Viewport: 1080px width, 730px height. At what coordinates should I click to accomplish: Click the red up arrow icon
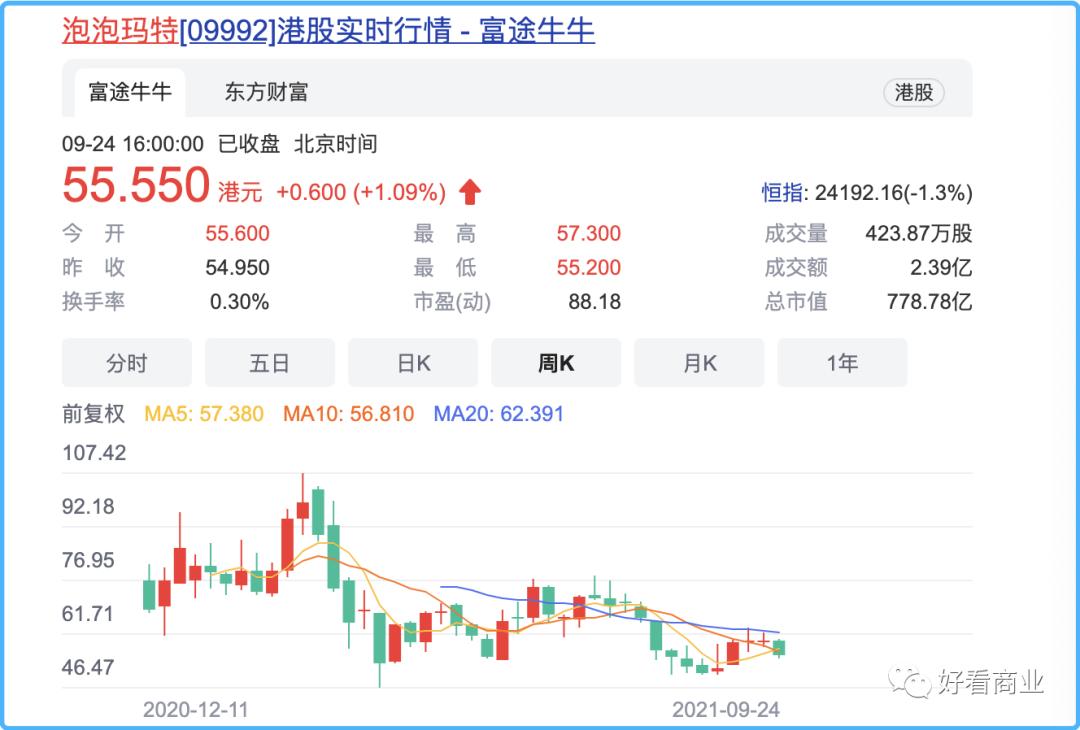click(470, 191)
